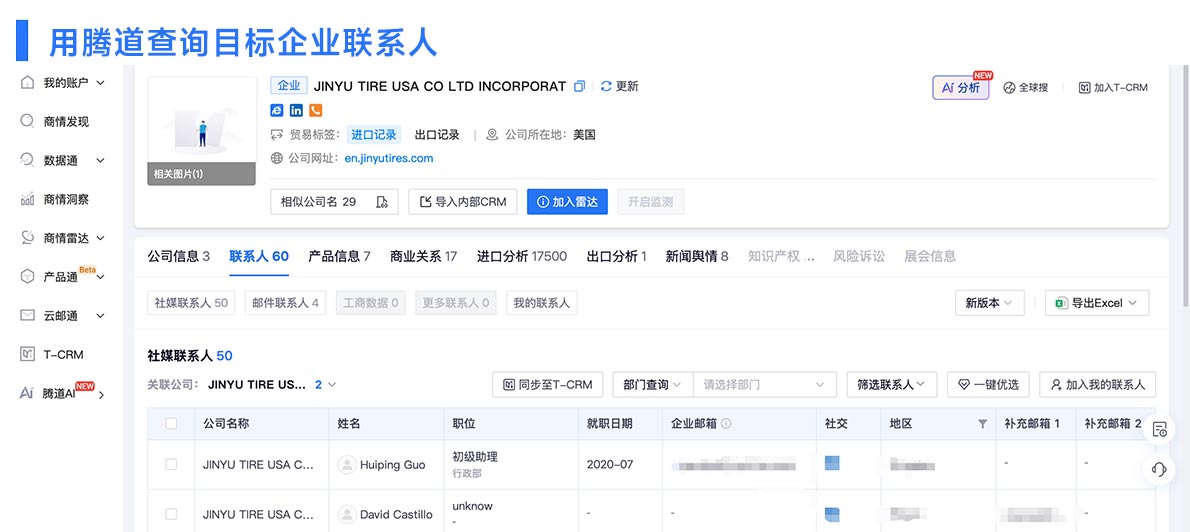Open the Internet Explorer website icon
This screenshot has width=1190, height=532.
pos(277,110)
